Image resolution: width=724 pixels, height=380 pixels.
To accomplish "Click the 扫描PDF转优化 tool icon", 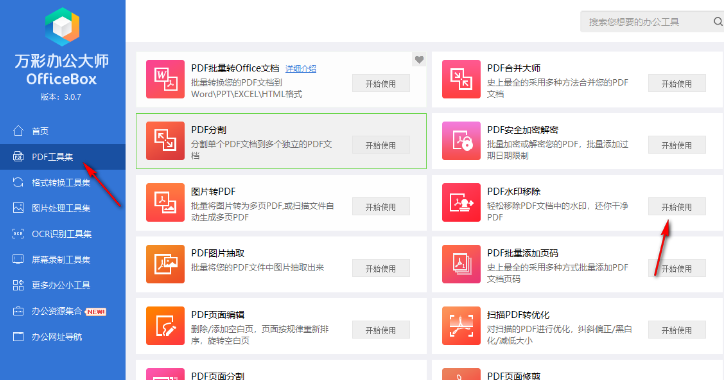I will tap(461, 326).
